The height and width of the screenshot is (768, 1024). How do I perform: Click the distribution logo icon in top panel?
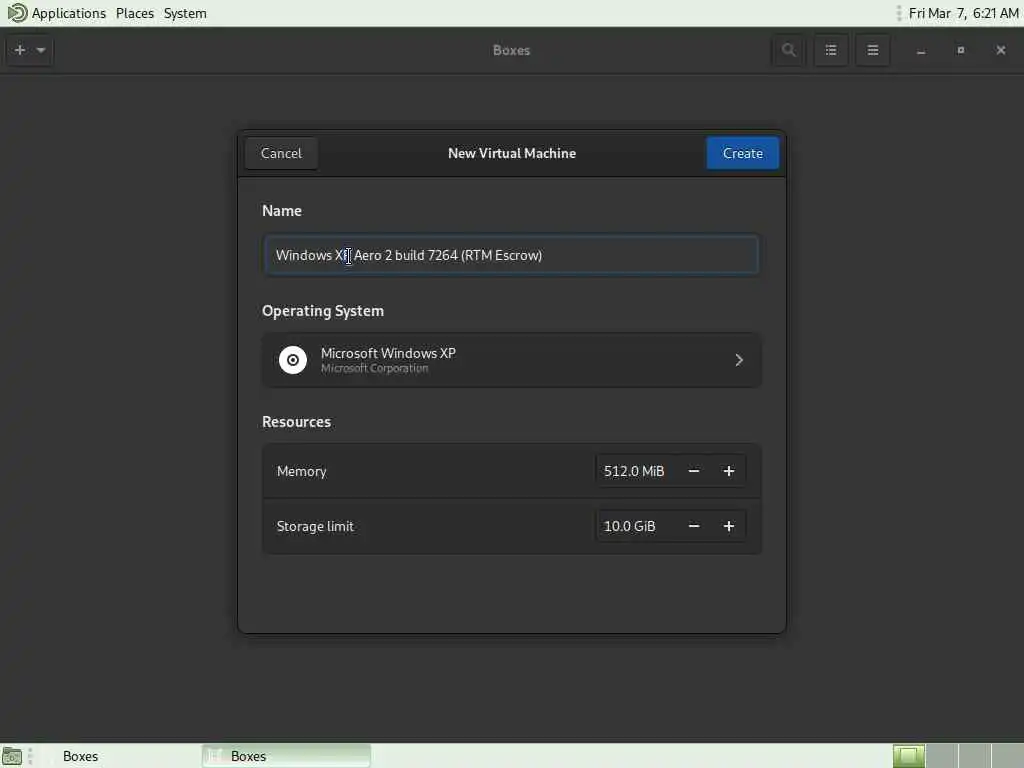(x=17, y=12)
